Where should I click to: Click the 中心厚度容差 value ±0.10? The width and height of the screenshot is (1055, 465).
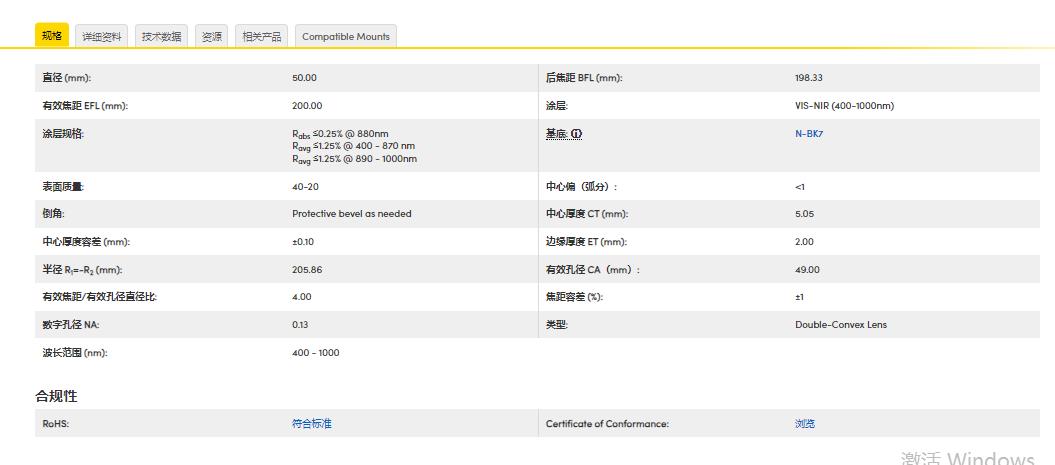coord(303,242)
